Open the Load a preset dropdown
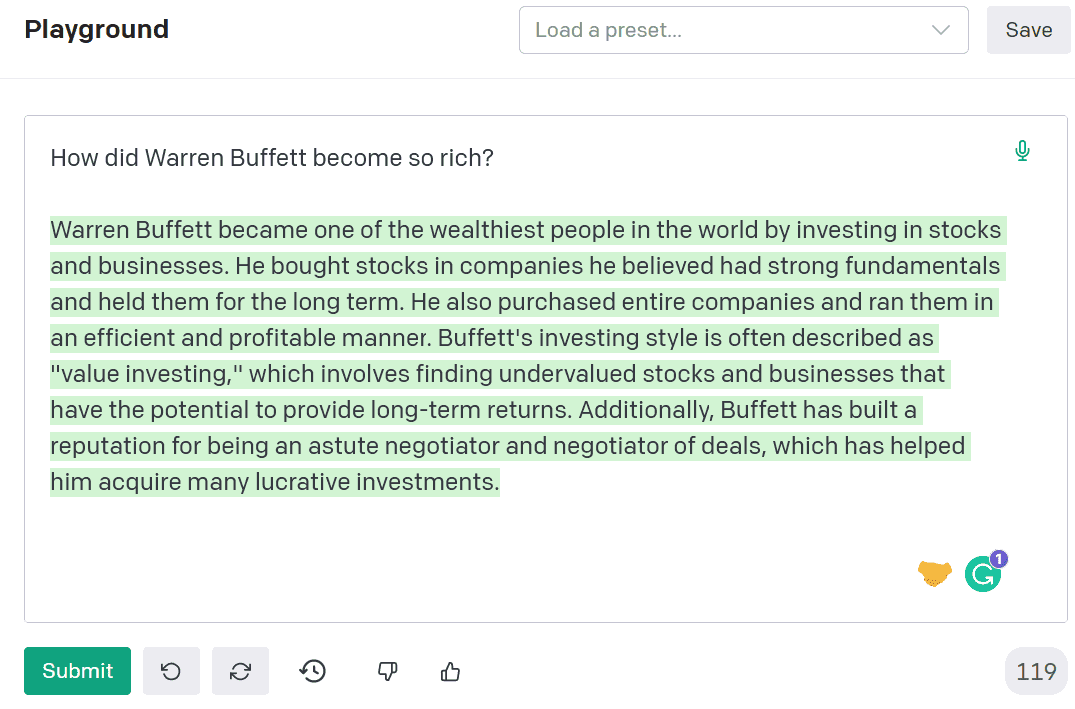 point(744,30)
